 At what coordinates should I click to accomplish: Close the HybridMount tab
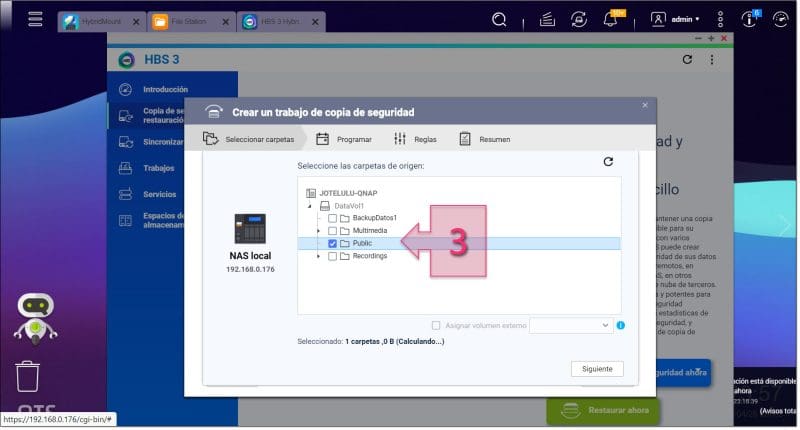[x=136, y=22]
